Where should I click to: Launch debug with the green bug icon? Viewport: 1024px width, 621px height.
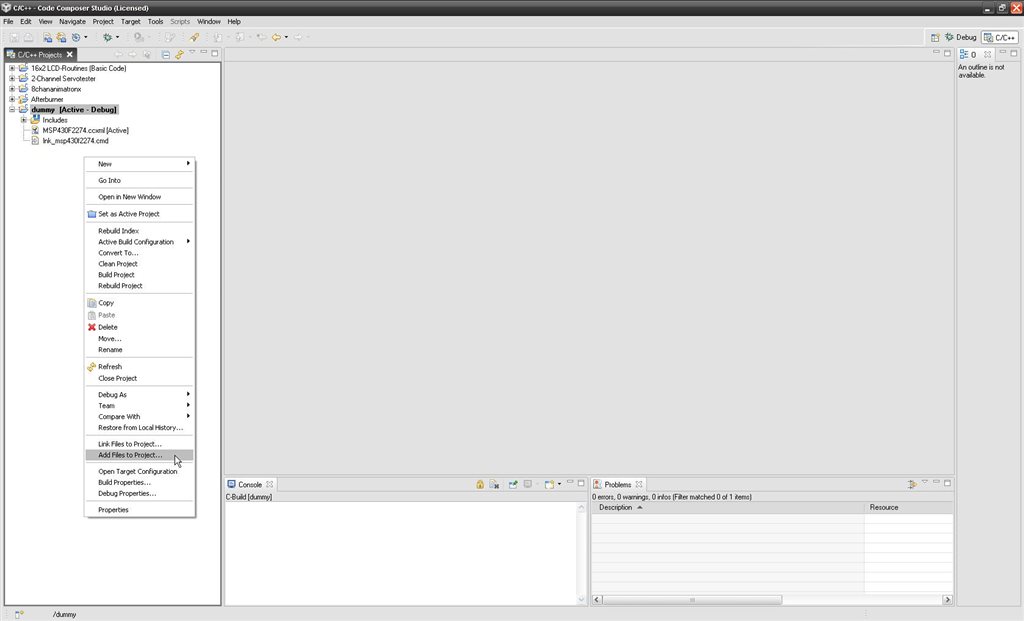(x=108, y=37)
